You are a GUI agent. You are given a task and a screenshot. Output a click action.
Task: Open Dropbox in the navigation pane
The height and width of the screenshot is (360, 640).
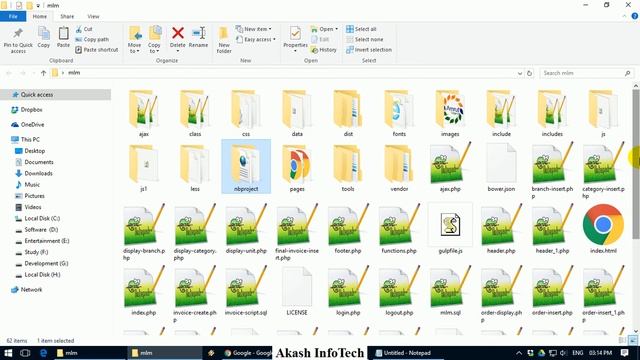point(27,110)
